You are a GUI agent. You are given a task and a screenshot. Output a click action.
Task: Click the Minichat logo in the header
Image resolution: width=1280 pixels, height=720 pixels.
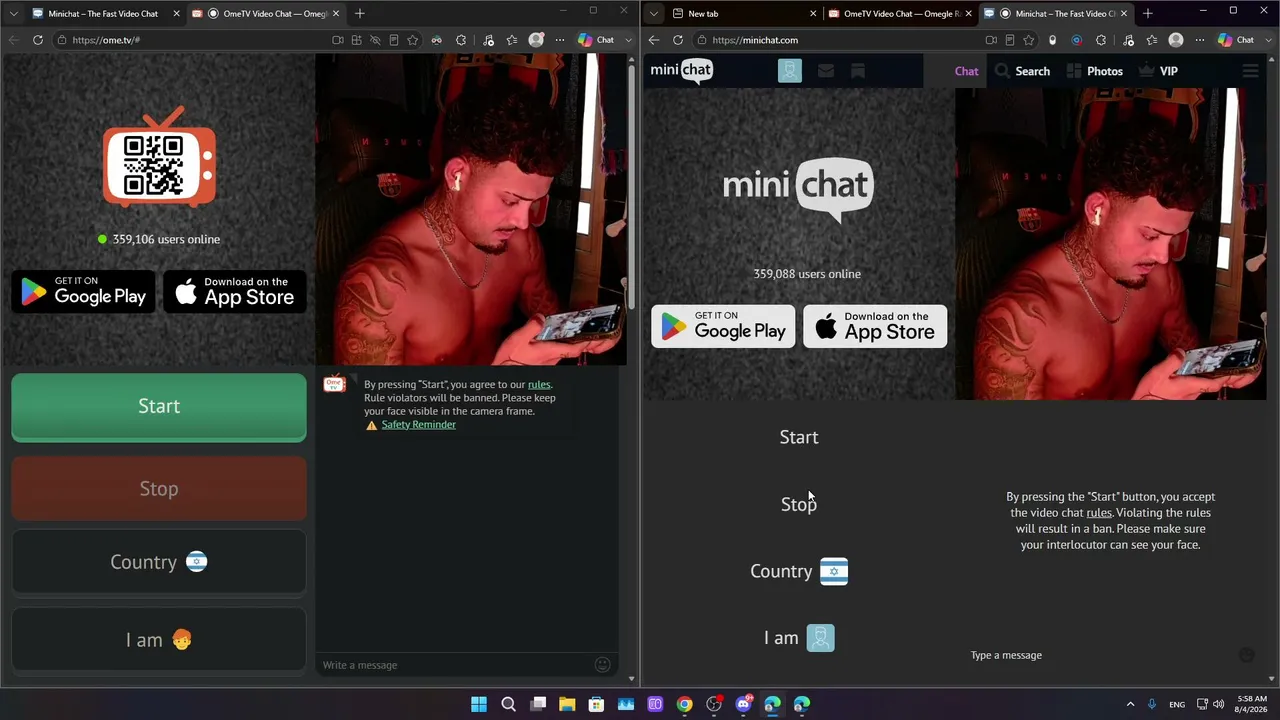682,70
